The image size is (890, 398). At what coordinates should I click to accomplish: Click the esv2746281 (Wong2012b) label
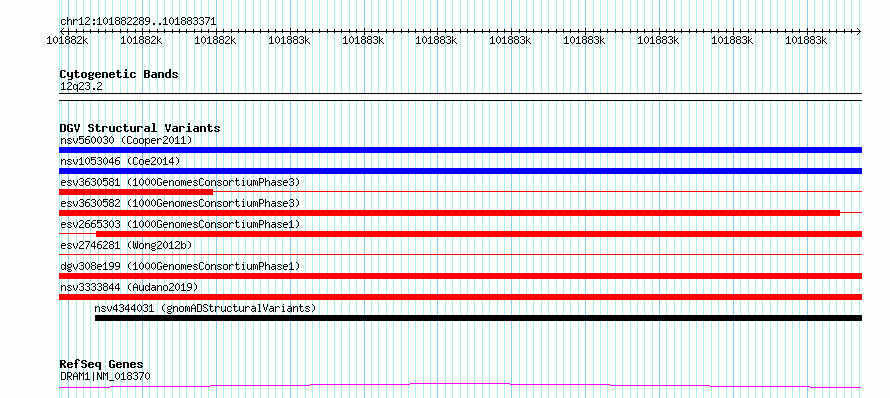(x=126, y=245)
